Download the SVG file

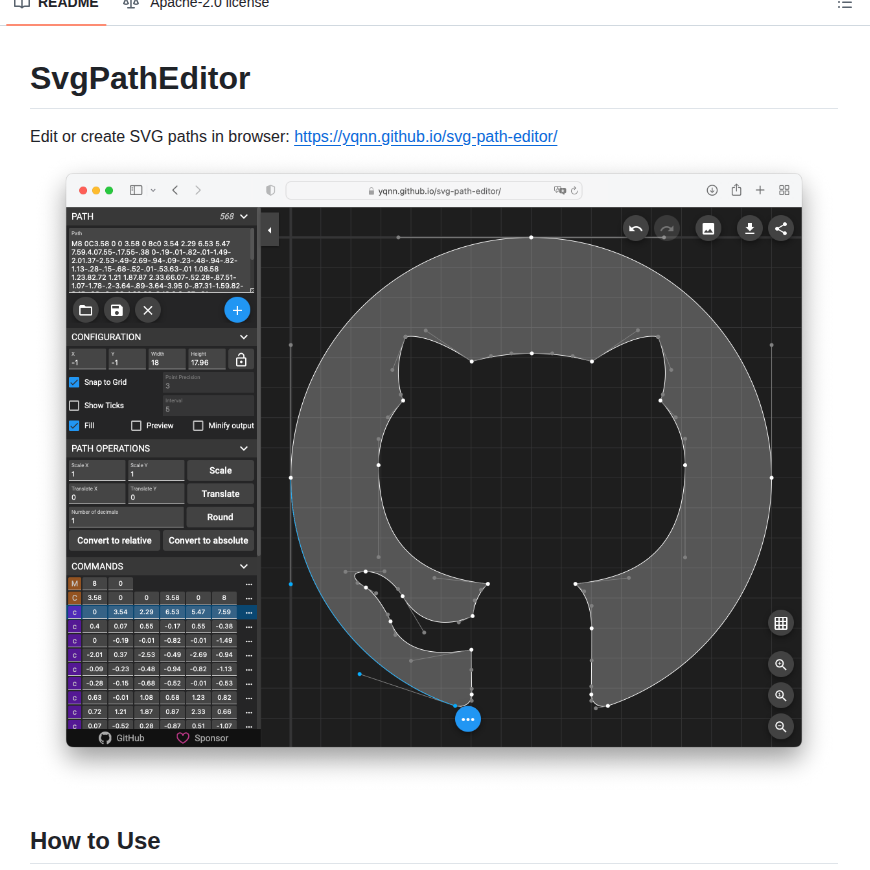pyautogui.click(x=749, y=228)
